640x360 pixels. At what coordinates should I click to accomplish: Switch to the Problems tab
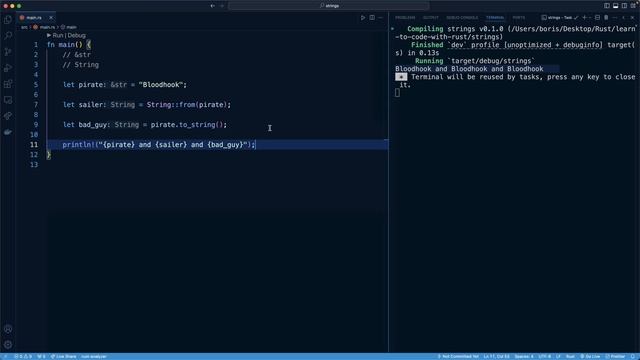(x=405, y=18)
